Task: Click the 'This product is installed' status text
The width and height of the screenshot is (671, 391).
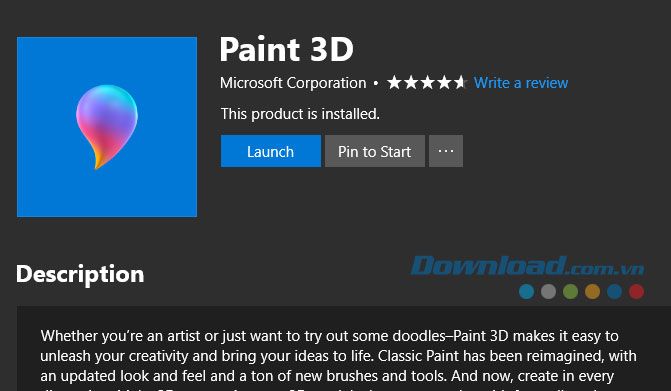Action: 300,114
